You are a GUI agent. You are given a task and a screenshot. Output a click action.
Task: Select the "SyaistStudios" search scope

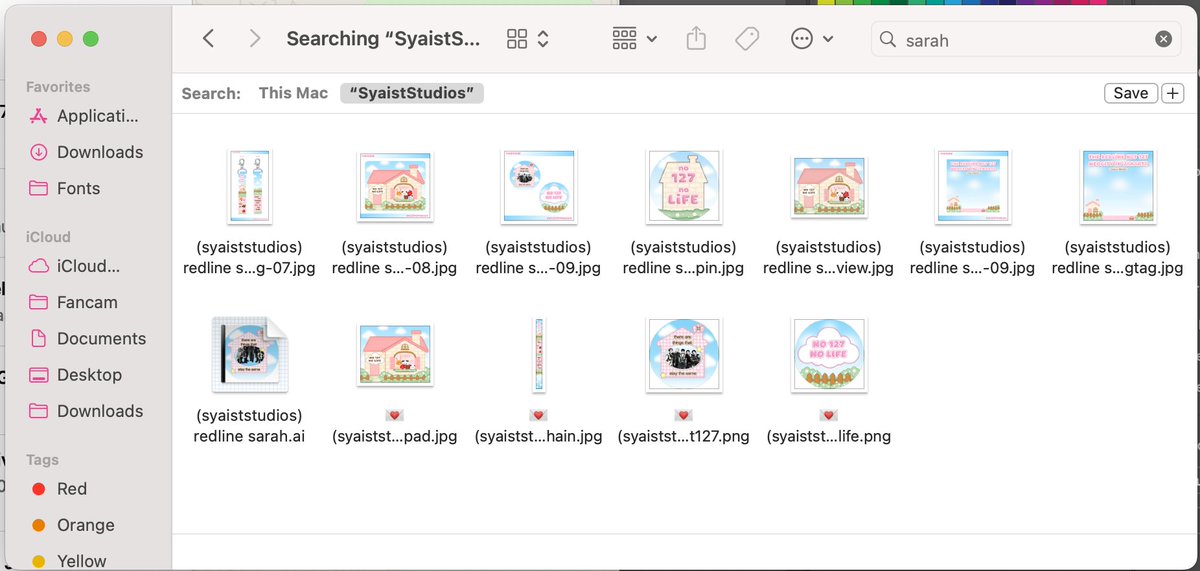pos(412,93)
